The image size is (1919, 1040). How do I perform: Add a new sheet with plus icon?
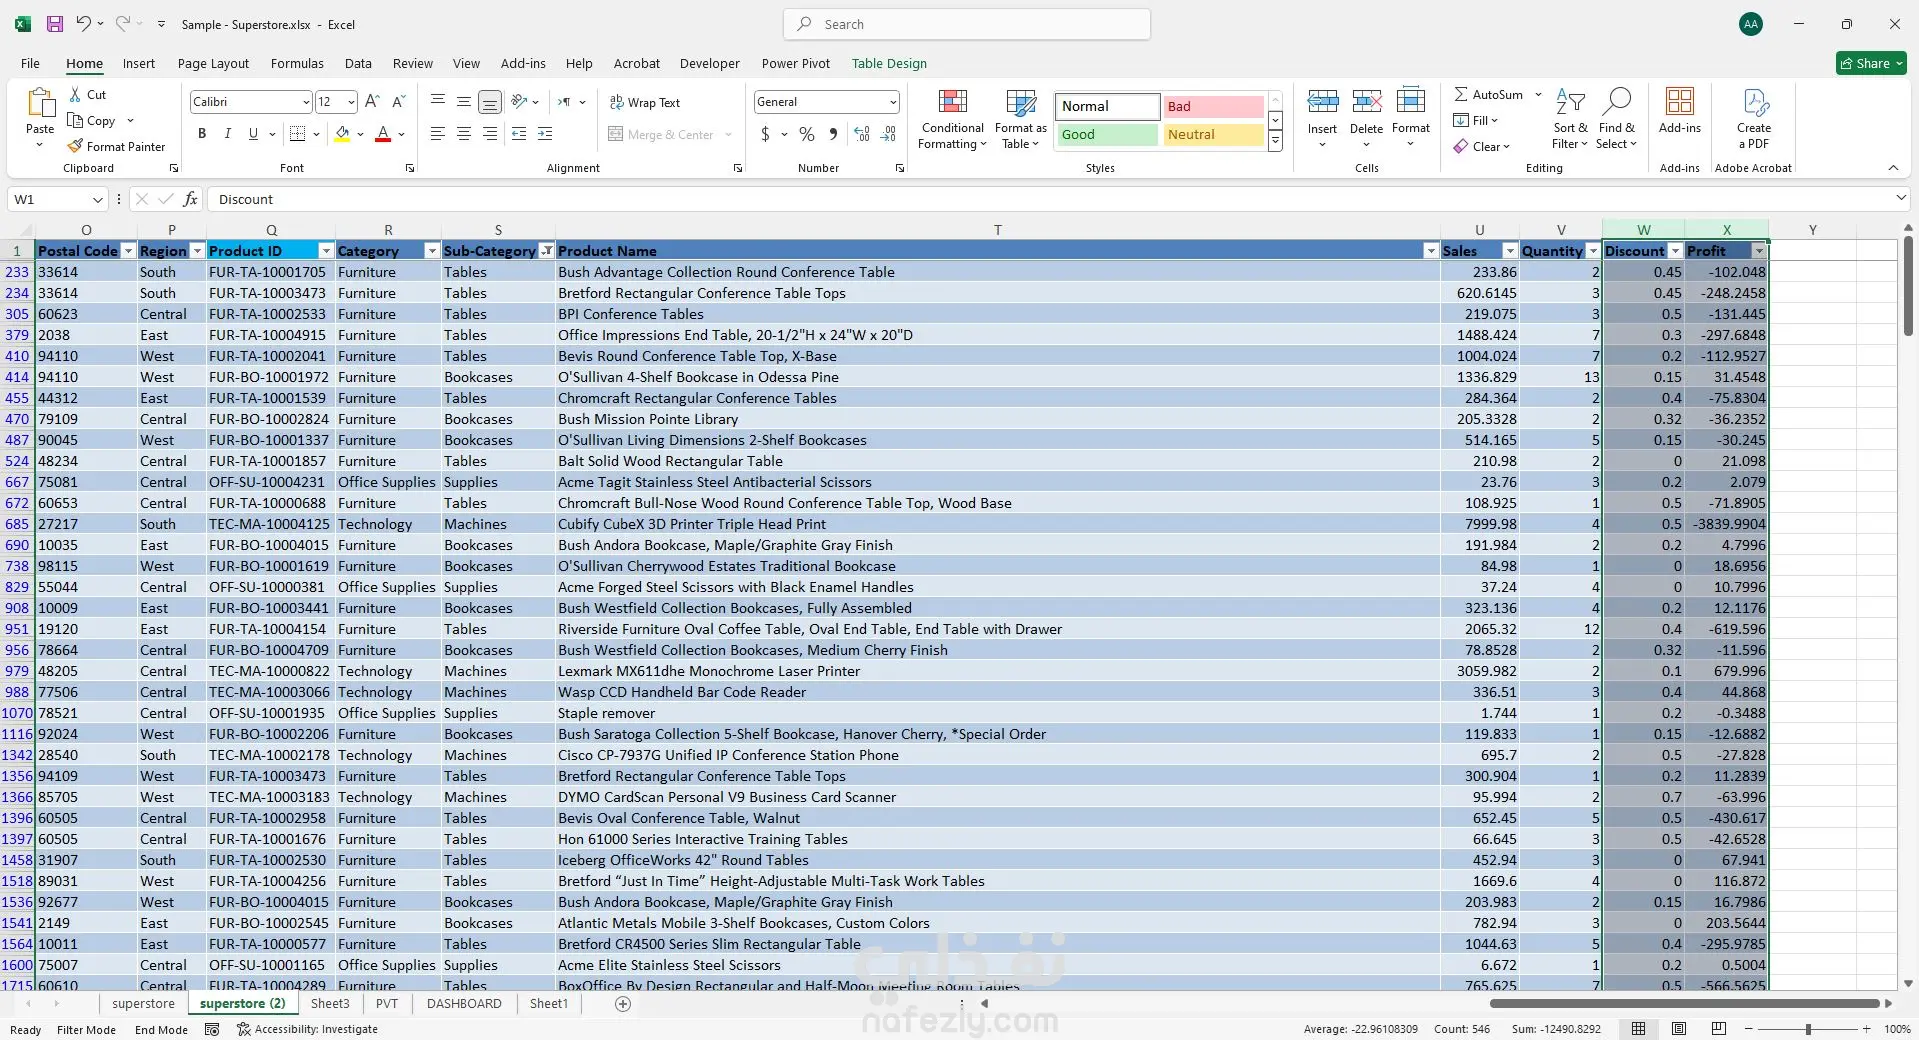[x=623, y=1004]
